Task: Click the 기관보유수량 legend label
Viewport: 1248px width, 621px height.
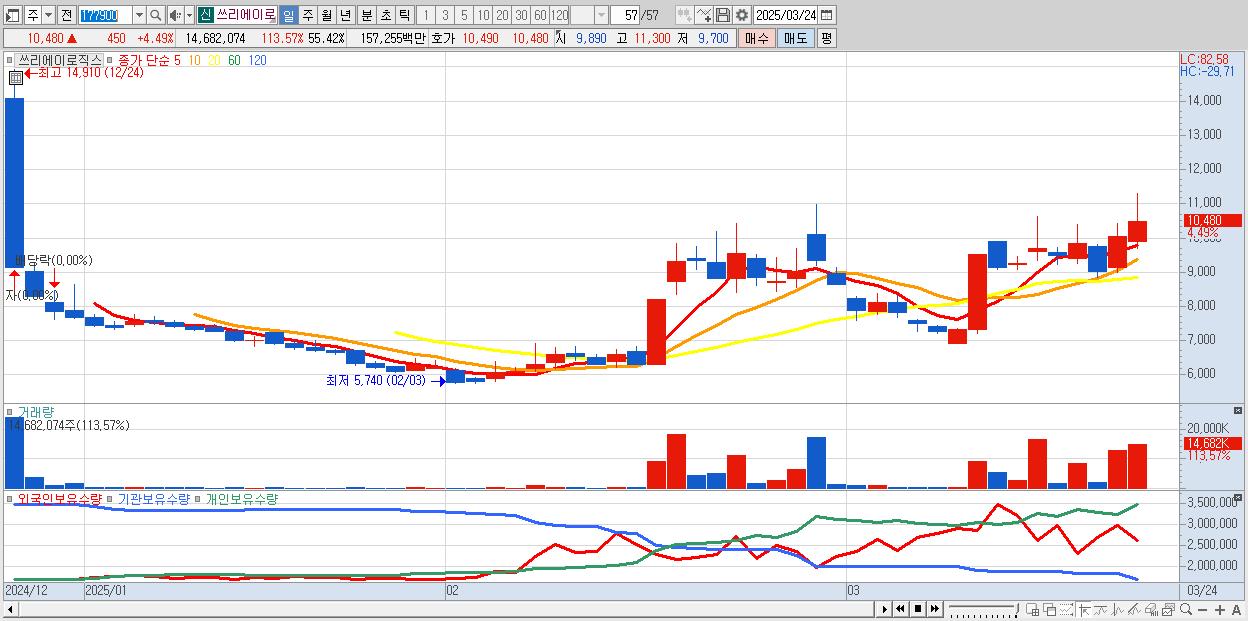Action: [154, 498]
